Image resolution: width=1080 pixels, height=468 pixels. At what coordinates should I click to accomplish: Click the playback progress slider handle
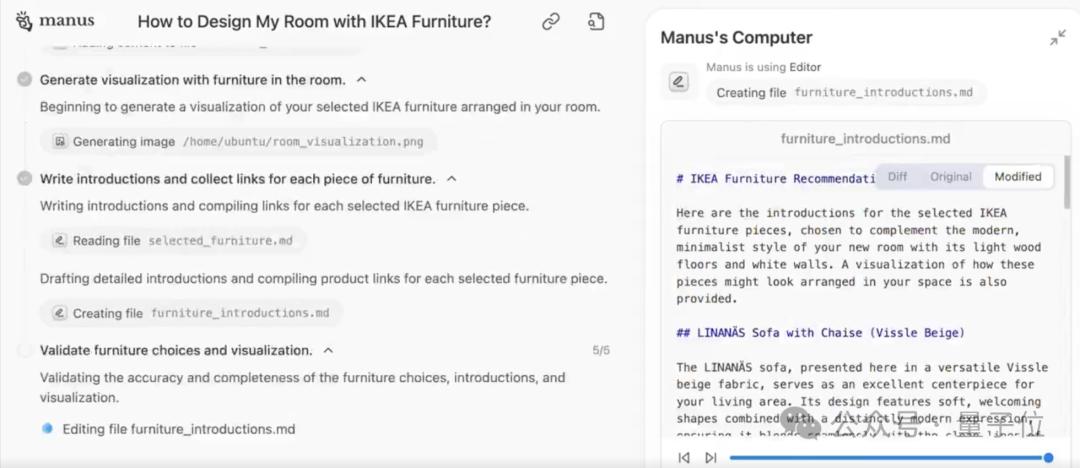coord(1048,458)
